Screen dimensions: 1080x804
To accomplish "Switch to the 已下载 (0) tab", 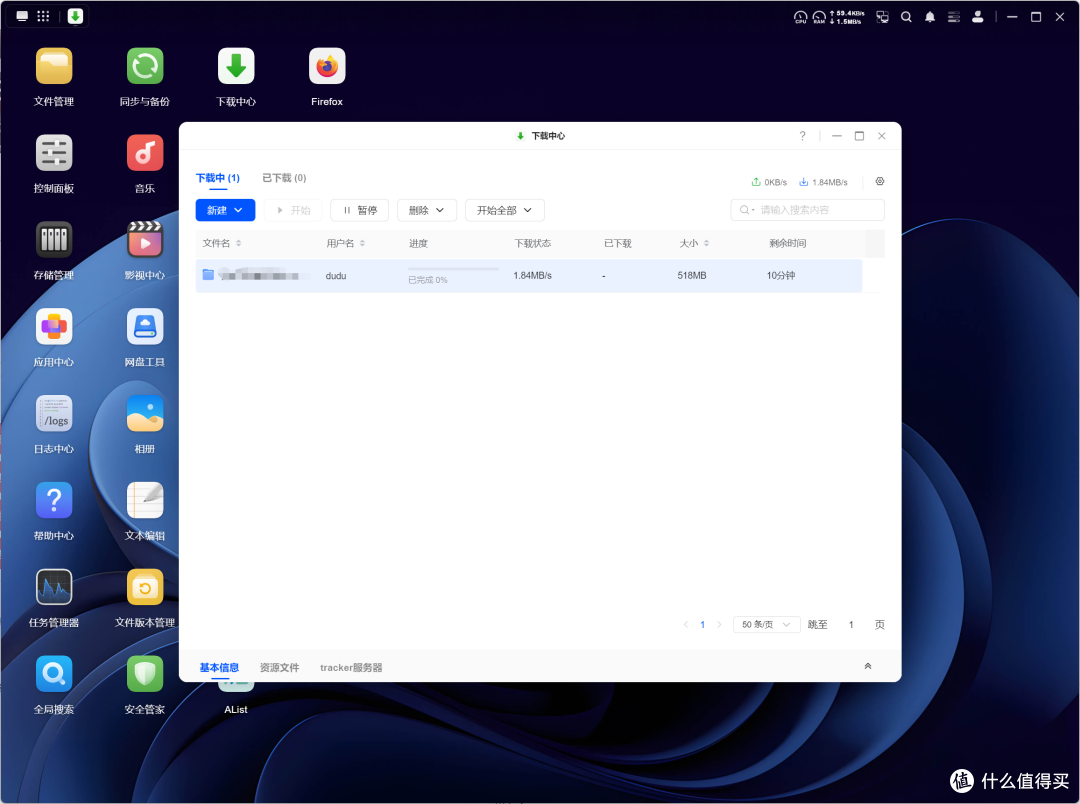I will tap(284, 178).
